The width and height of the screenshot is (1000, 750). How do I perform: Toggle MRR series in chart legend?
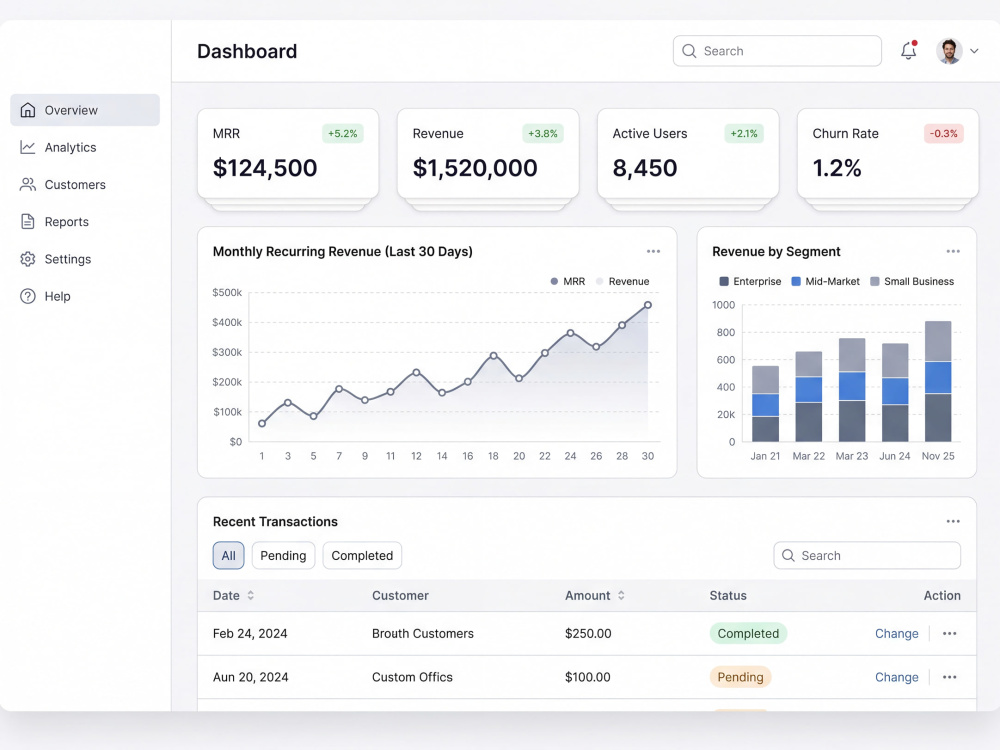568,281
